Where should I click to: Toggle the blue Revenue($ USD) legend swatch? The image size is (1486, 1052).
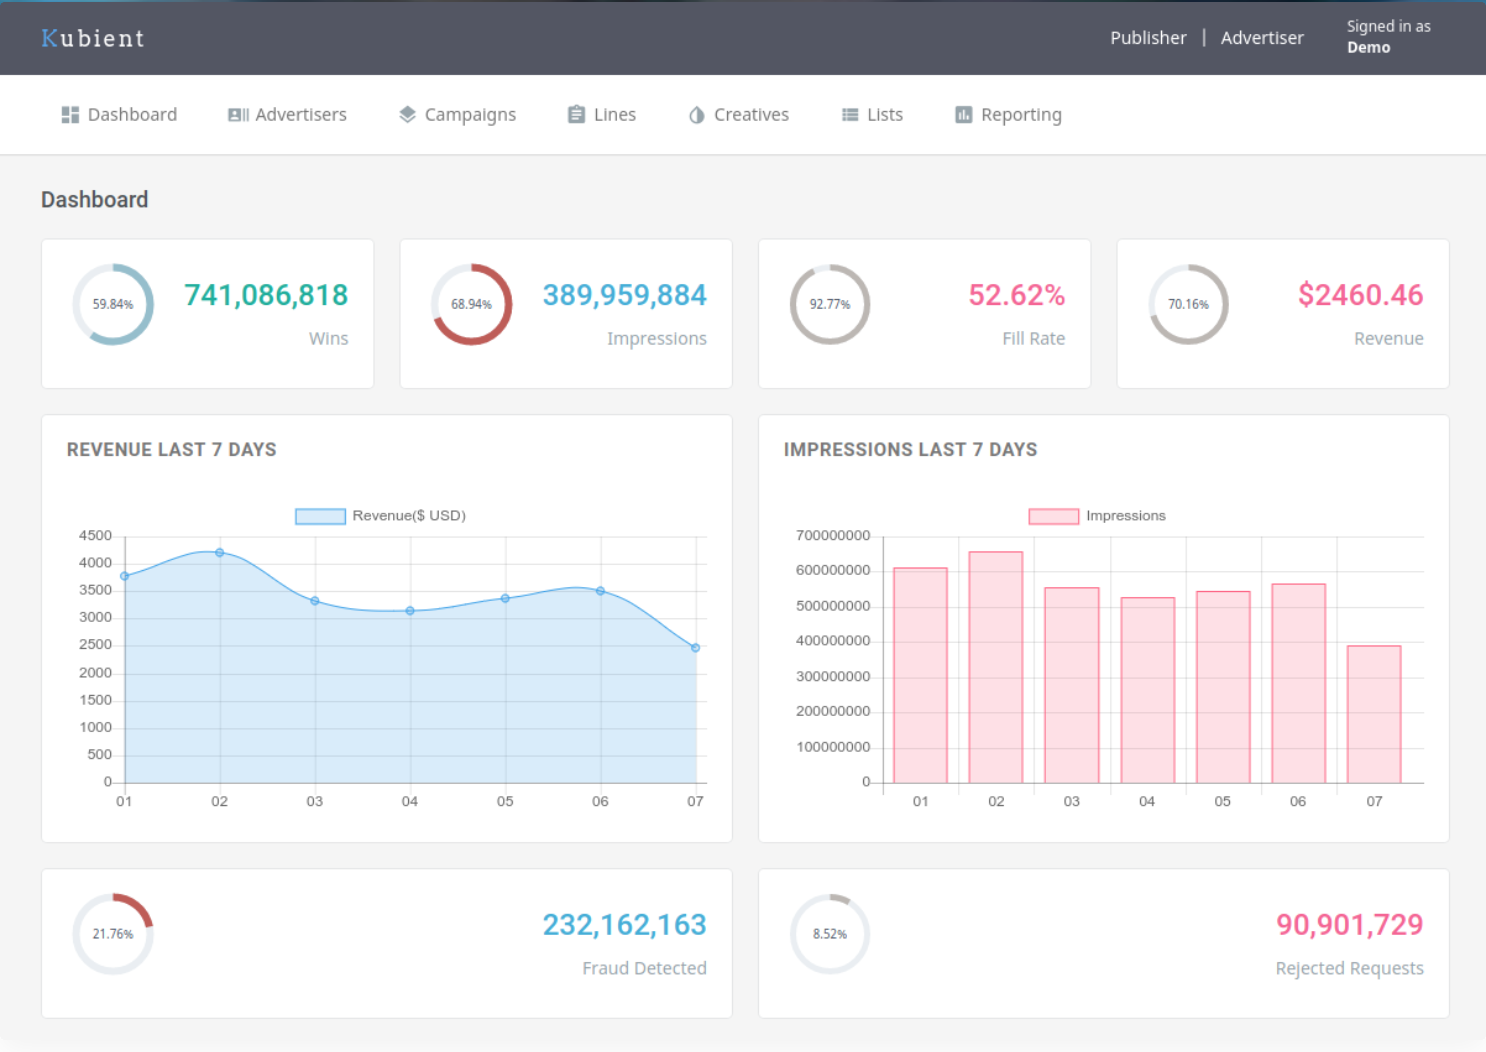(320, 516)
